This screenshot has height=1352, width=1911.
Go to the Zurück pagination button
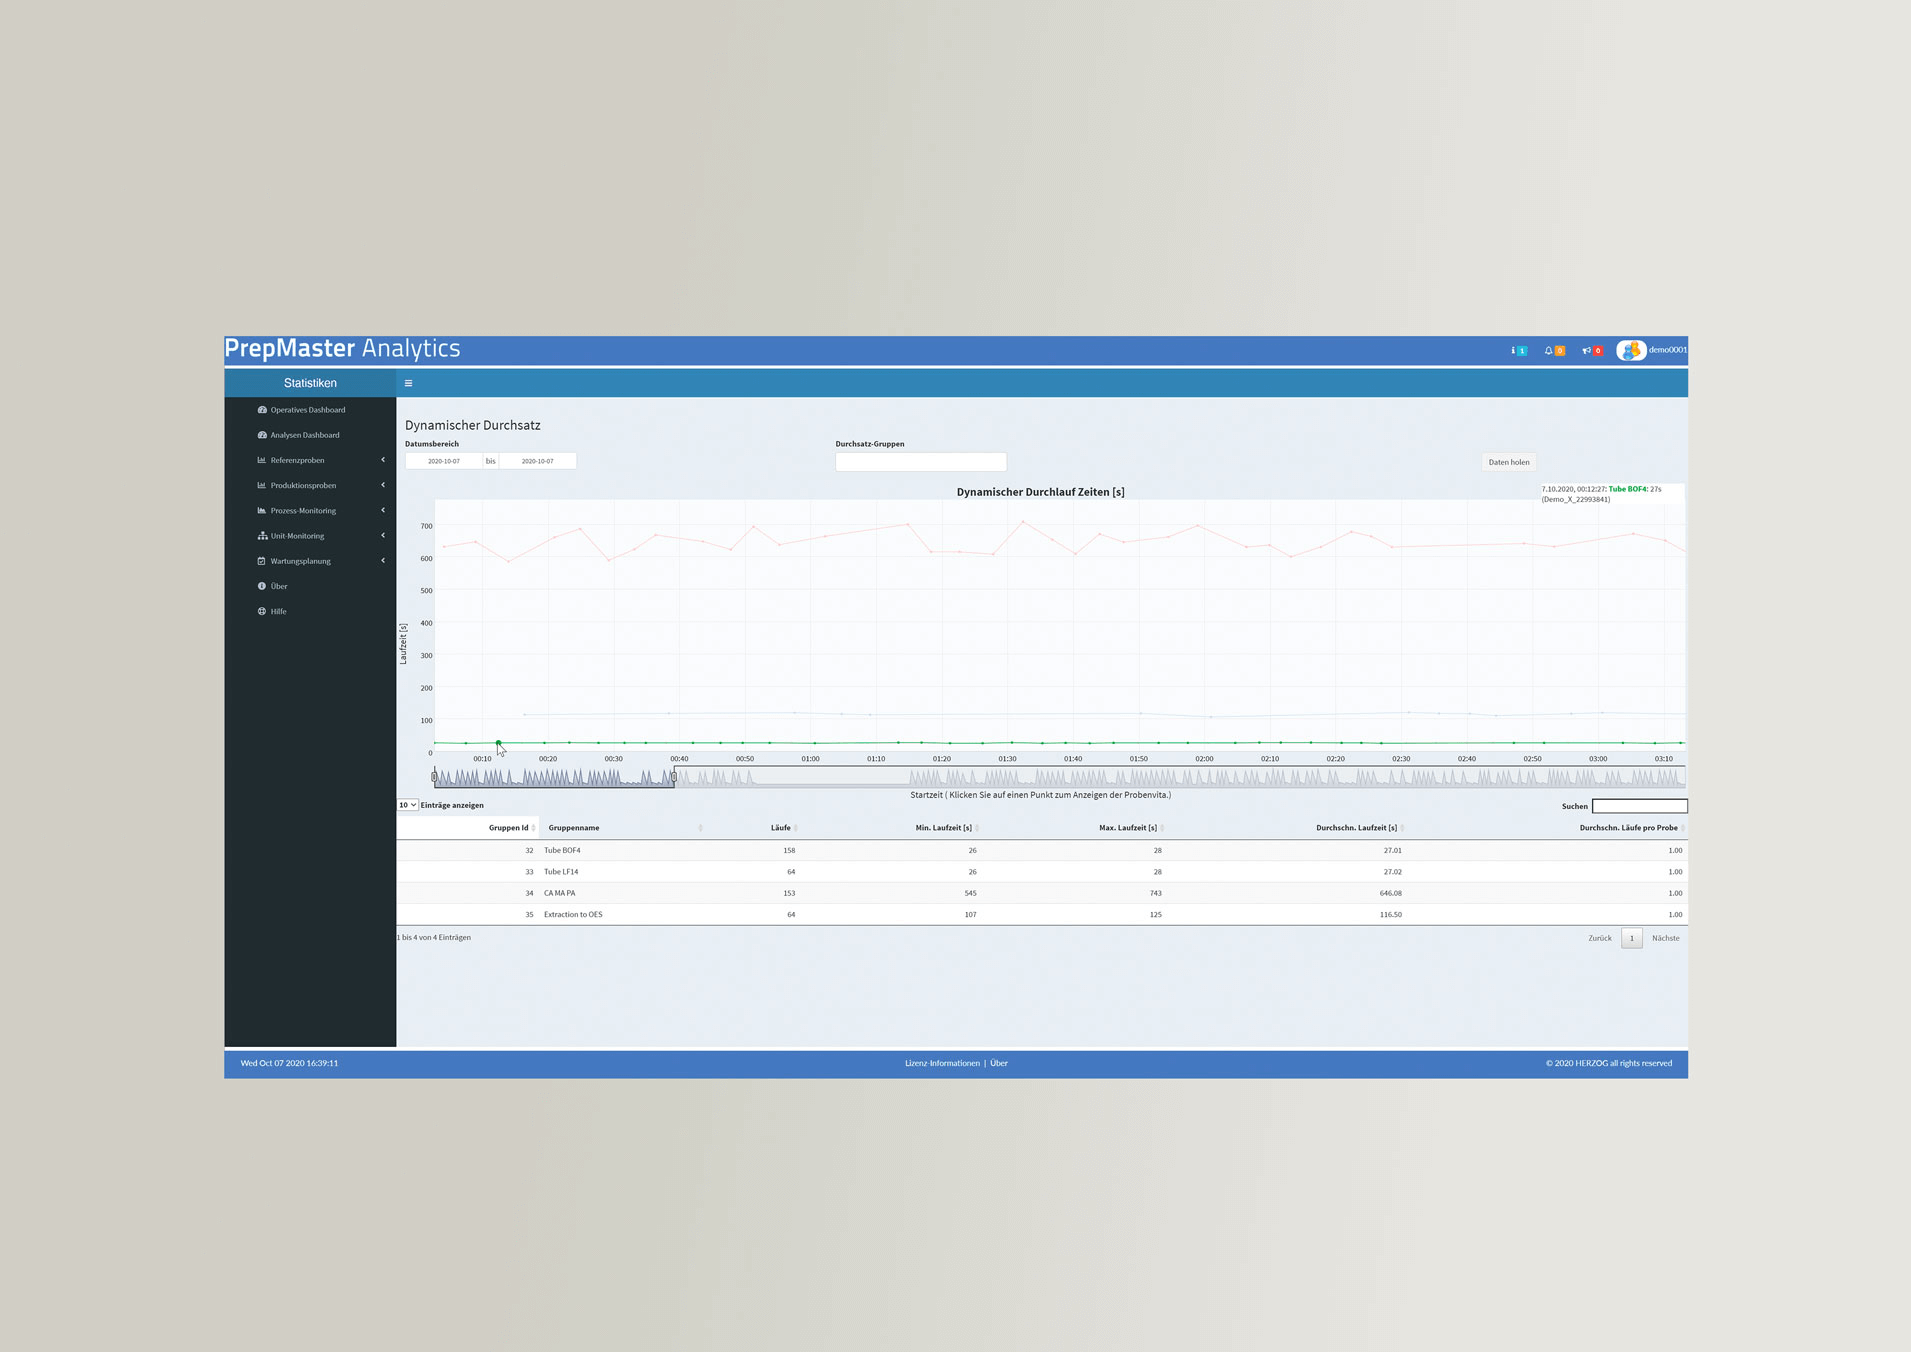[1599, 938]
